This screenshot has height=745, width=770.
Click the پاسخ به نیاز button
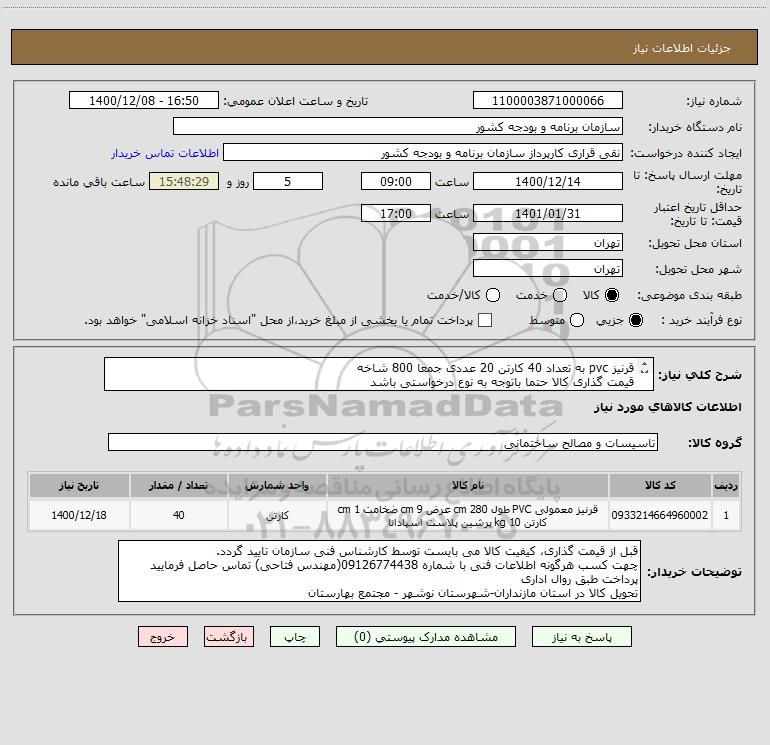point(581,637)
